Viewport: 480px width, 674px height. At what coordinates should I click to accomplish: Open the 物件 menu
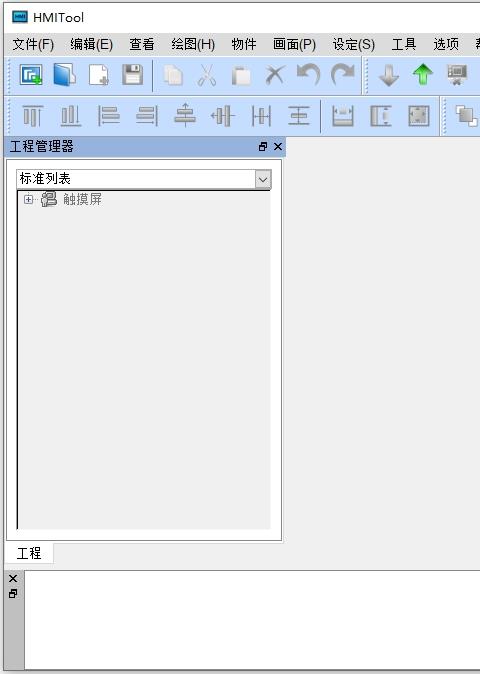pyautogui.click(x=244, y=44)
